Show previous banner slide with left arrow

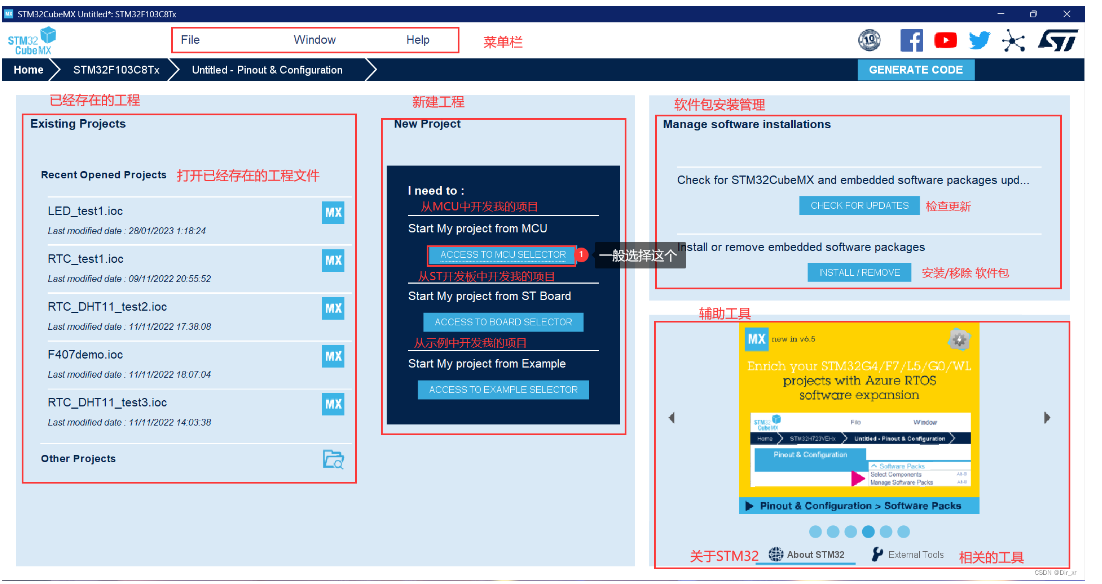pos(671,417)
